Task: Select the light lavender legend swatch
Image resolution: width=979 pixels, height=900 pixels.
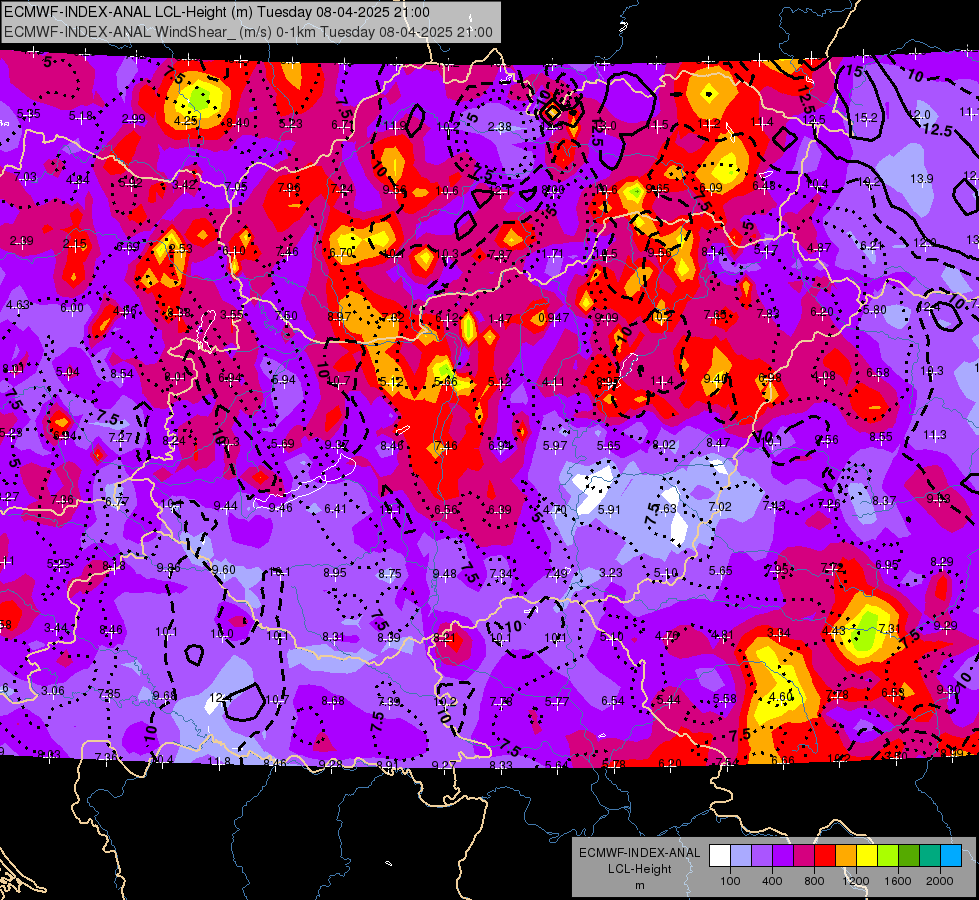Action: pyautogui.click(x=741, y=856)
